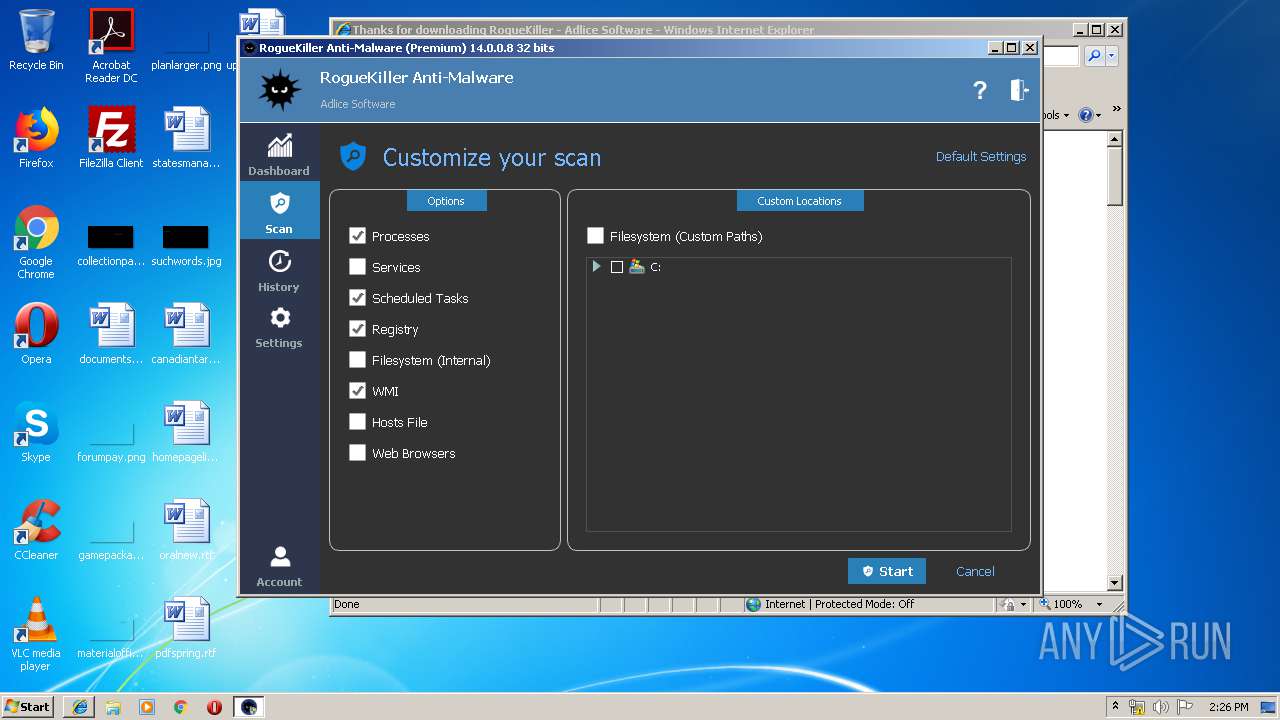Click IE search magnifier button
This screenshot has height=720, width=1280.
pos(1094,56)
